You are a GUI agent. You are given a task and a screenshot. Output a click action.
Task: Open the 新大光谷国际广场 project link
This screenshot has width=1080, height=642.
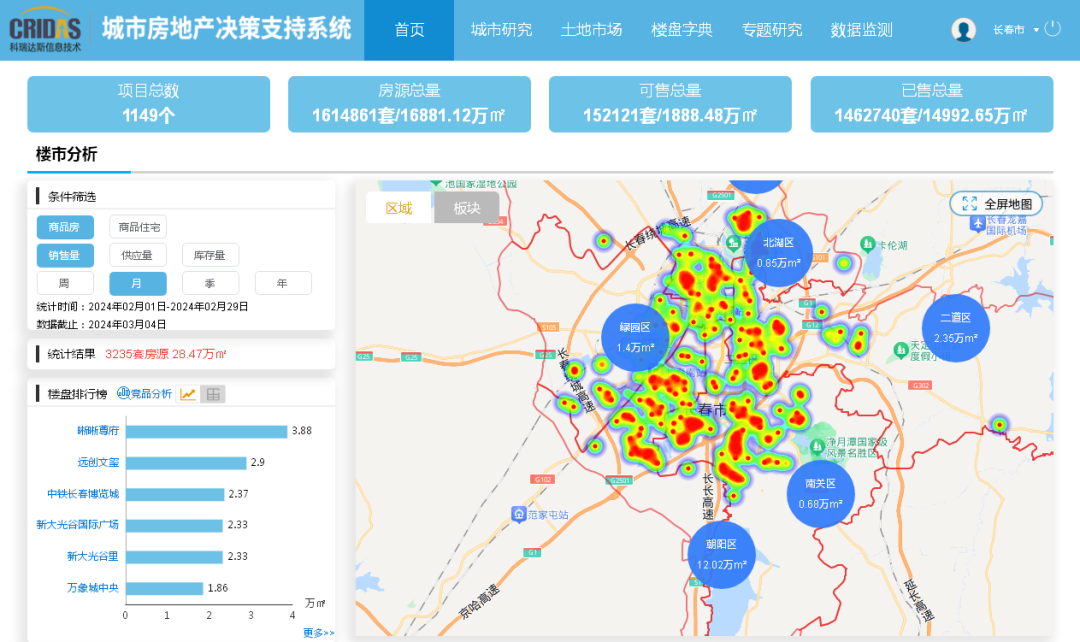(77, 525)
